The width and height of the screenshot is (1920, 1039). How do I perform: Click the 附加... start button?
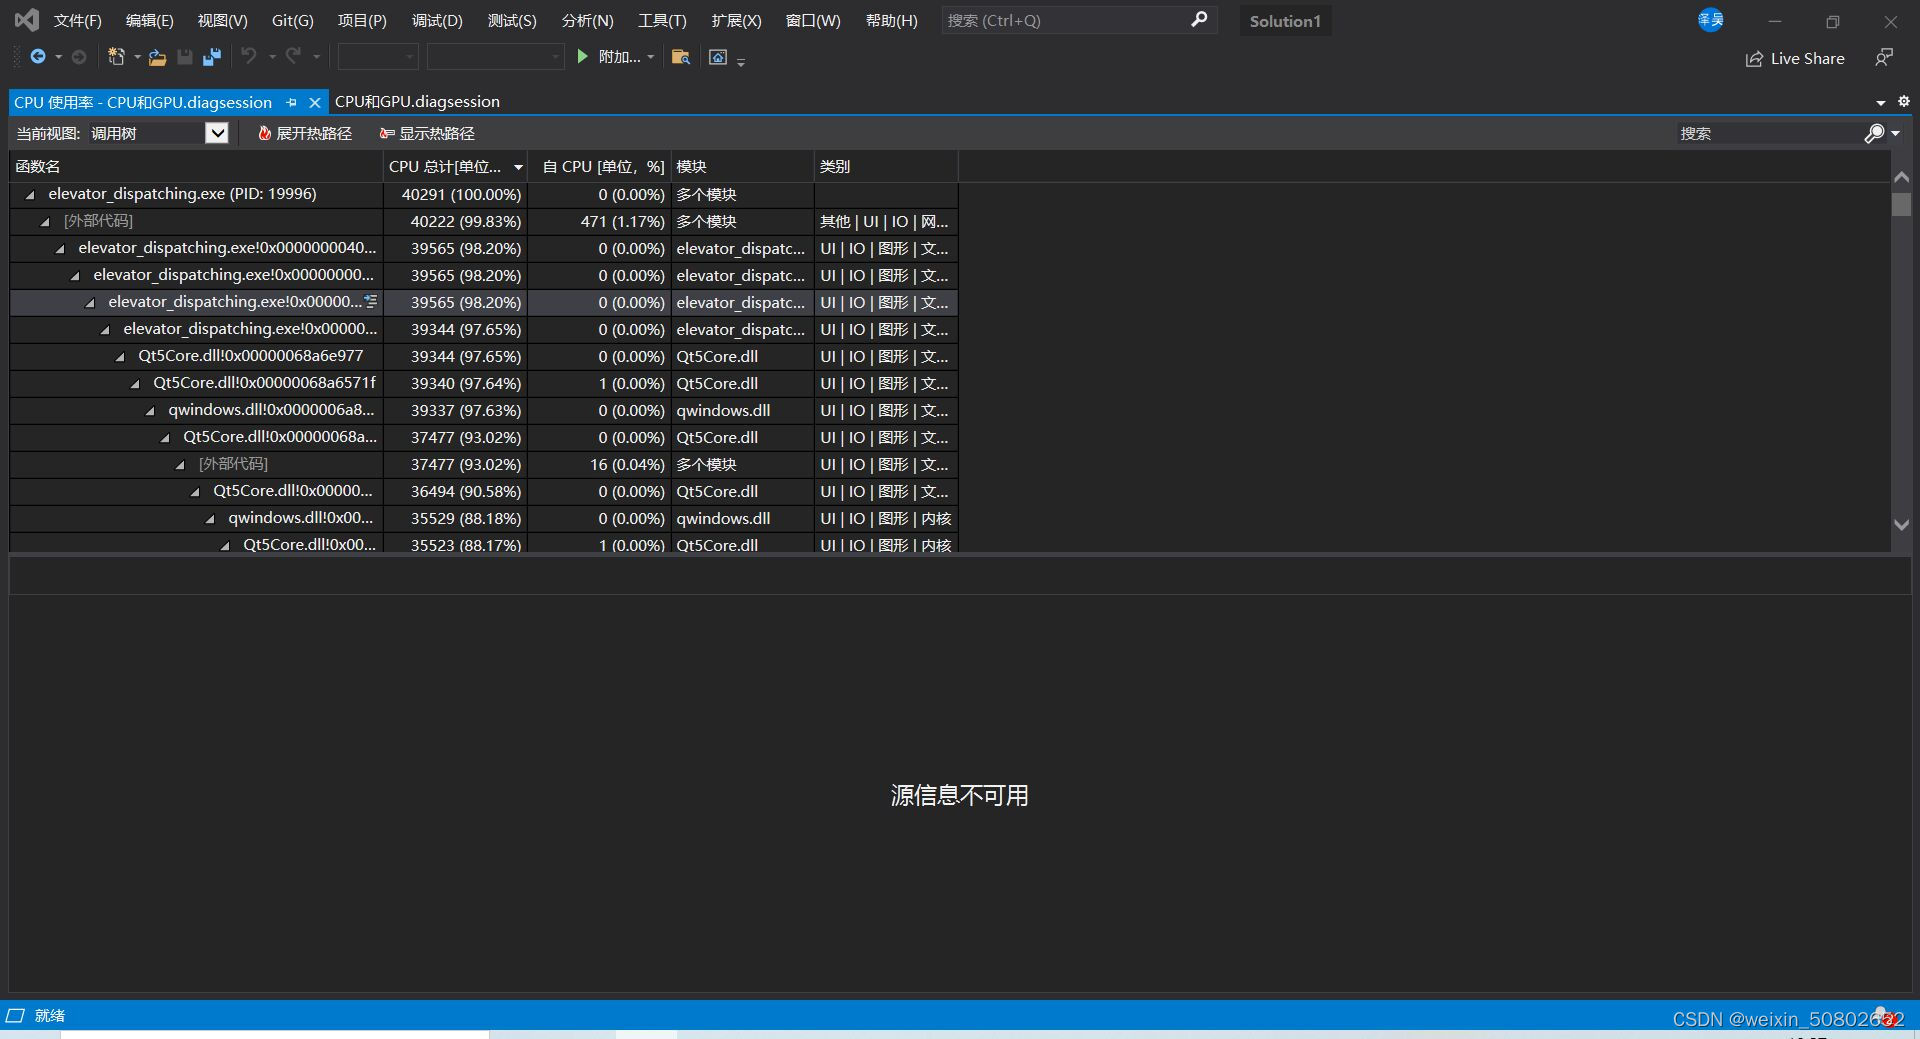point(609,57)
